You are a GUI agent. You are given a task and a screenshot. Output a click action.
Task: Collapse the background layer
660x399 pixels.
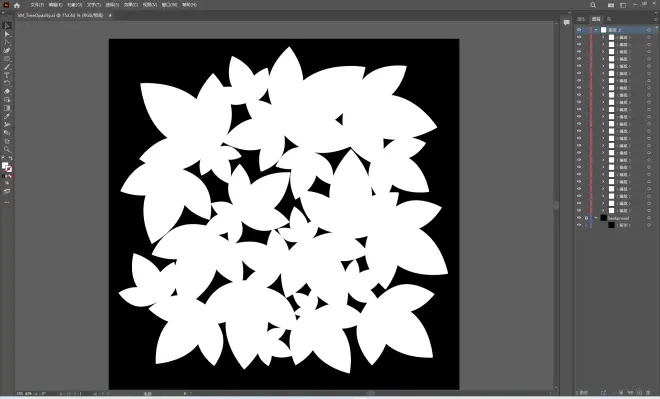596,218
